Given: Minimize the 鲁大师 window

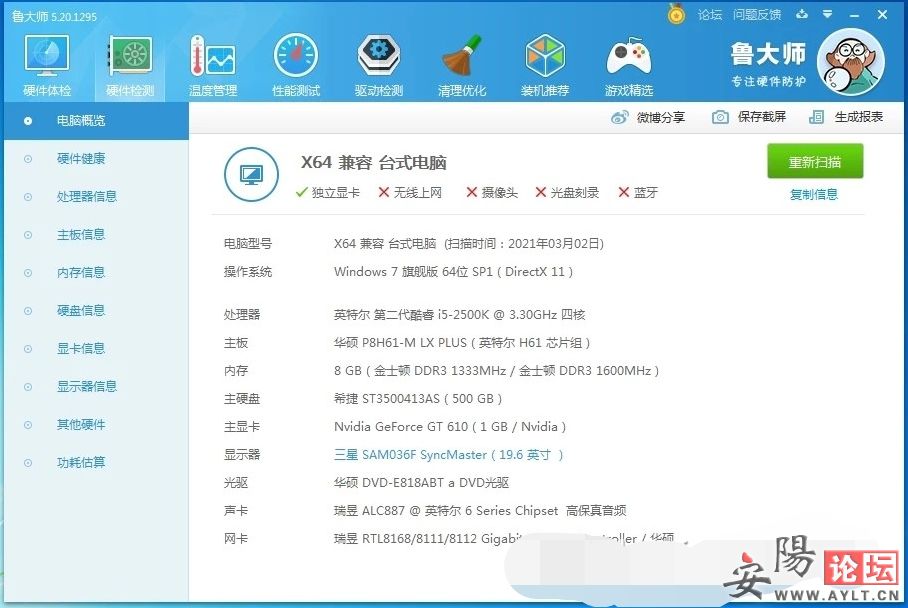Looking at the screenshot, I should point(855,15).
